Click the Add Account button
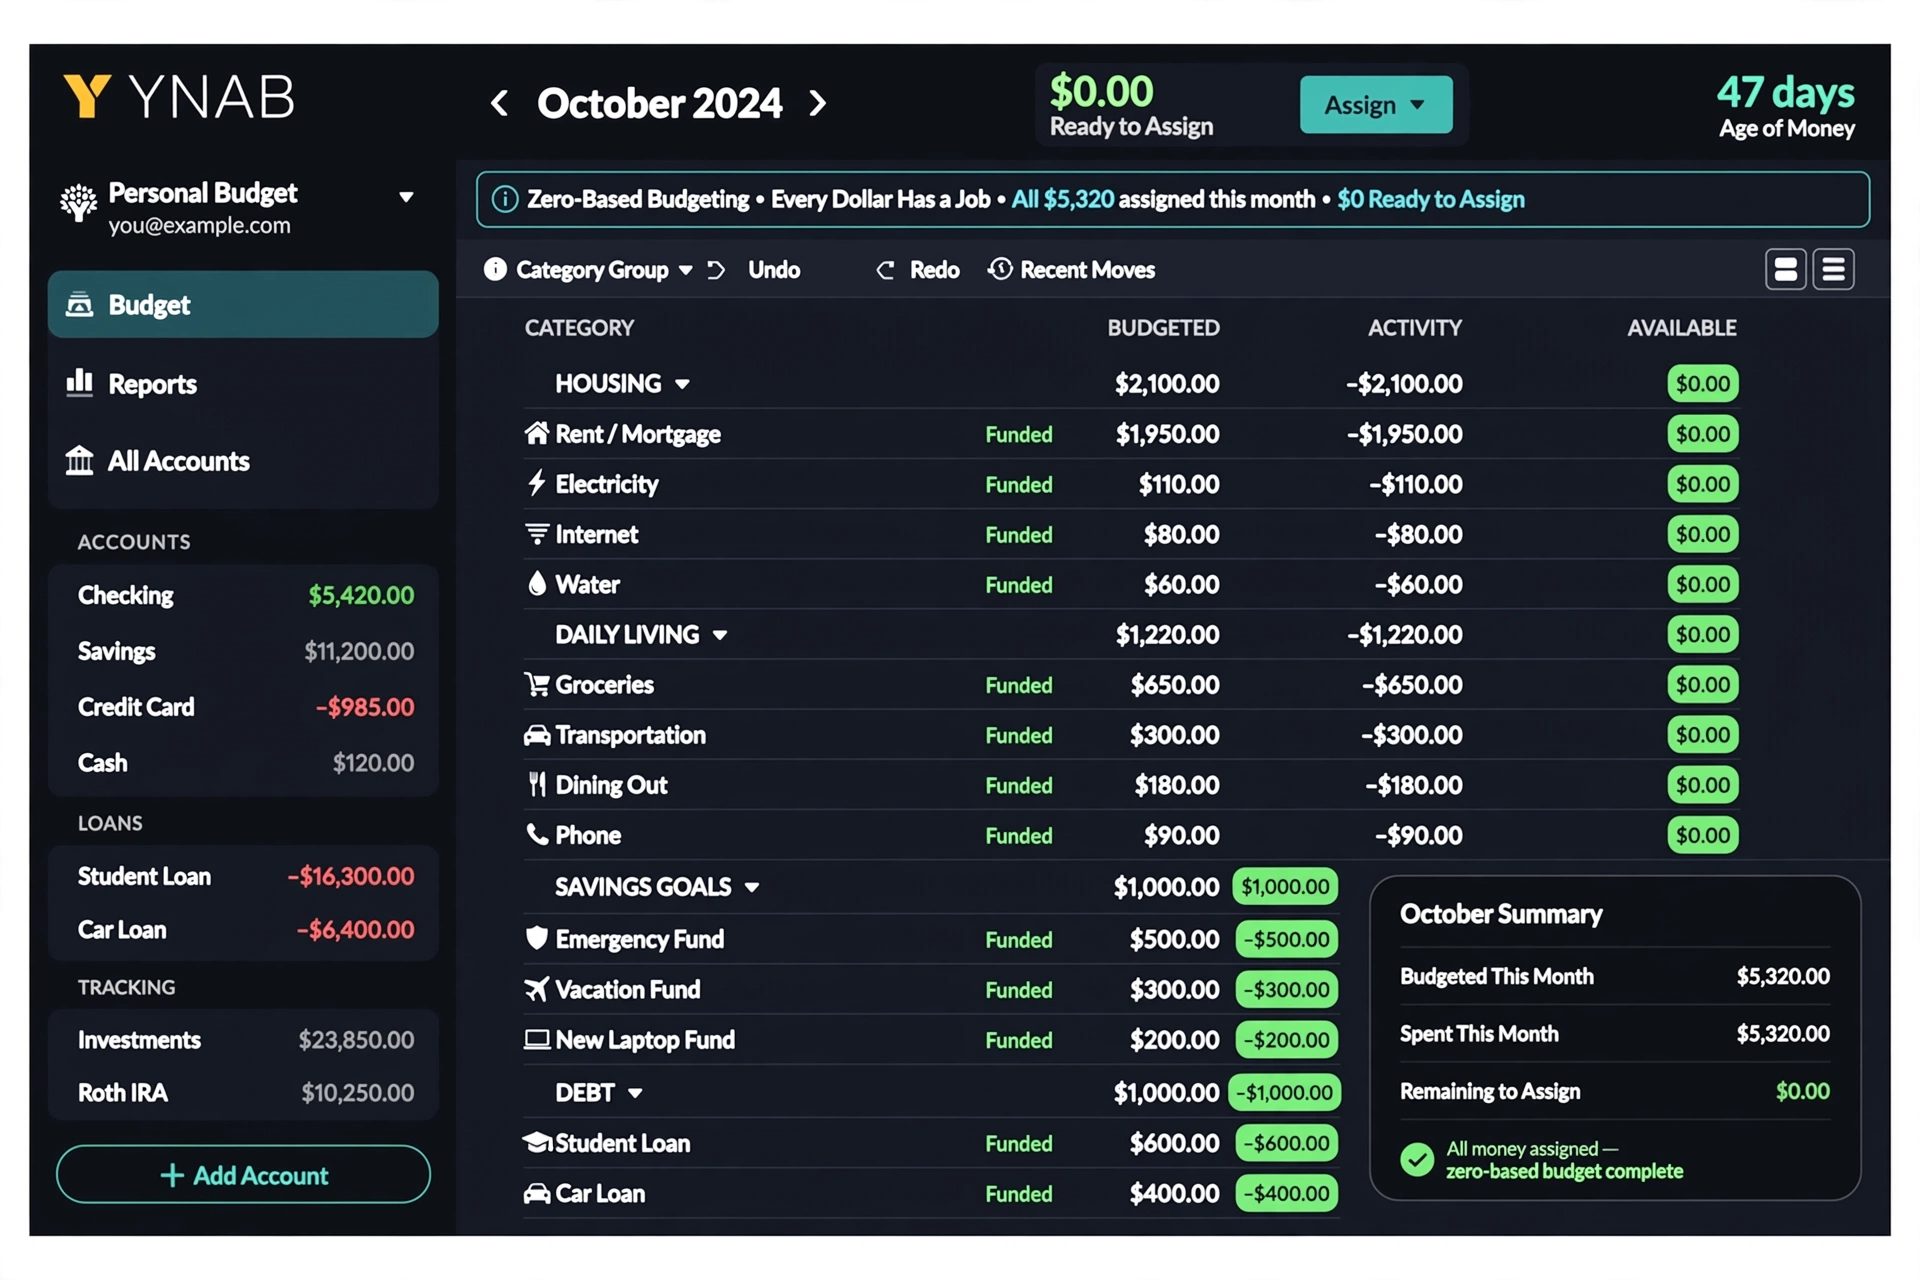Screen dimensions: 1920x1280 click(243, 1174)
